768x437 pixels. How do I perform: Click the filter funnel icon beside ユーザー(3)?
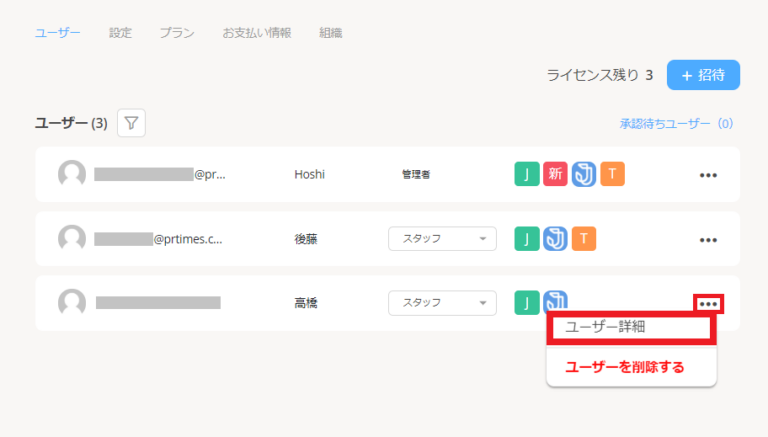[x=132, y=123]
